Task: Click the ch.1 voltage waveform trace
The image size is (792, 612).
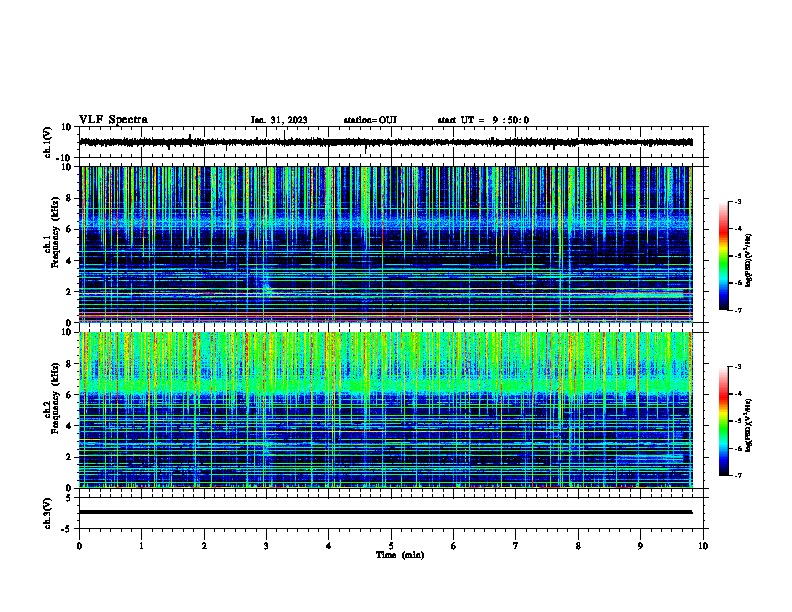Action: coord(385,142)
